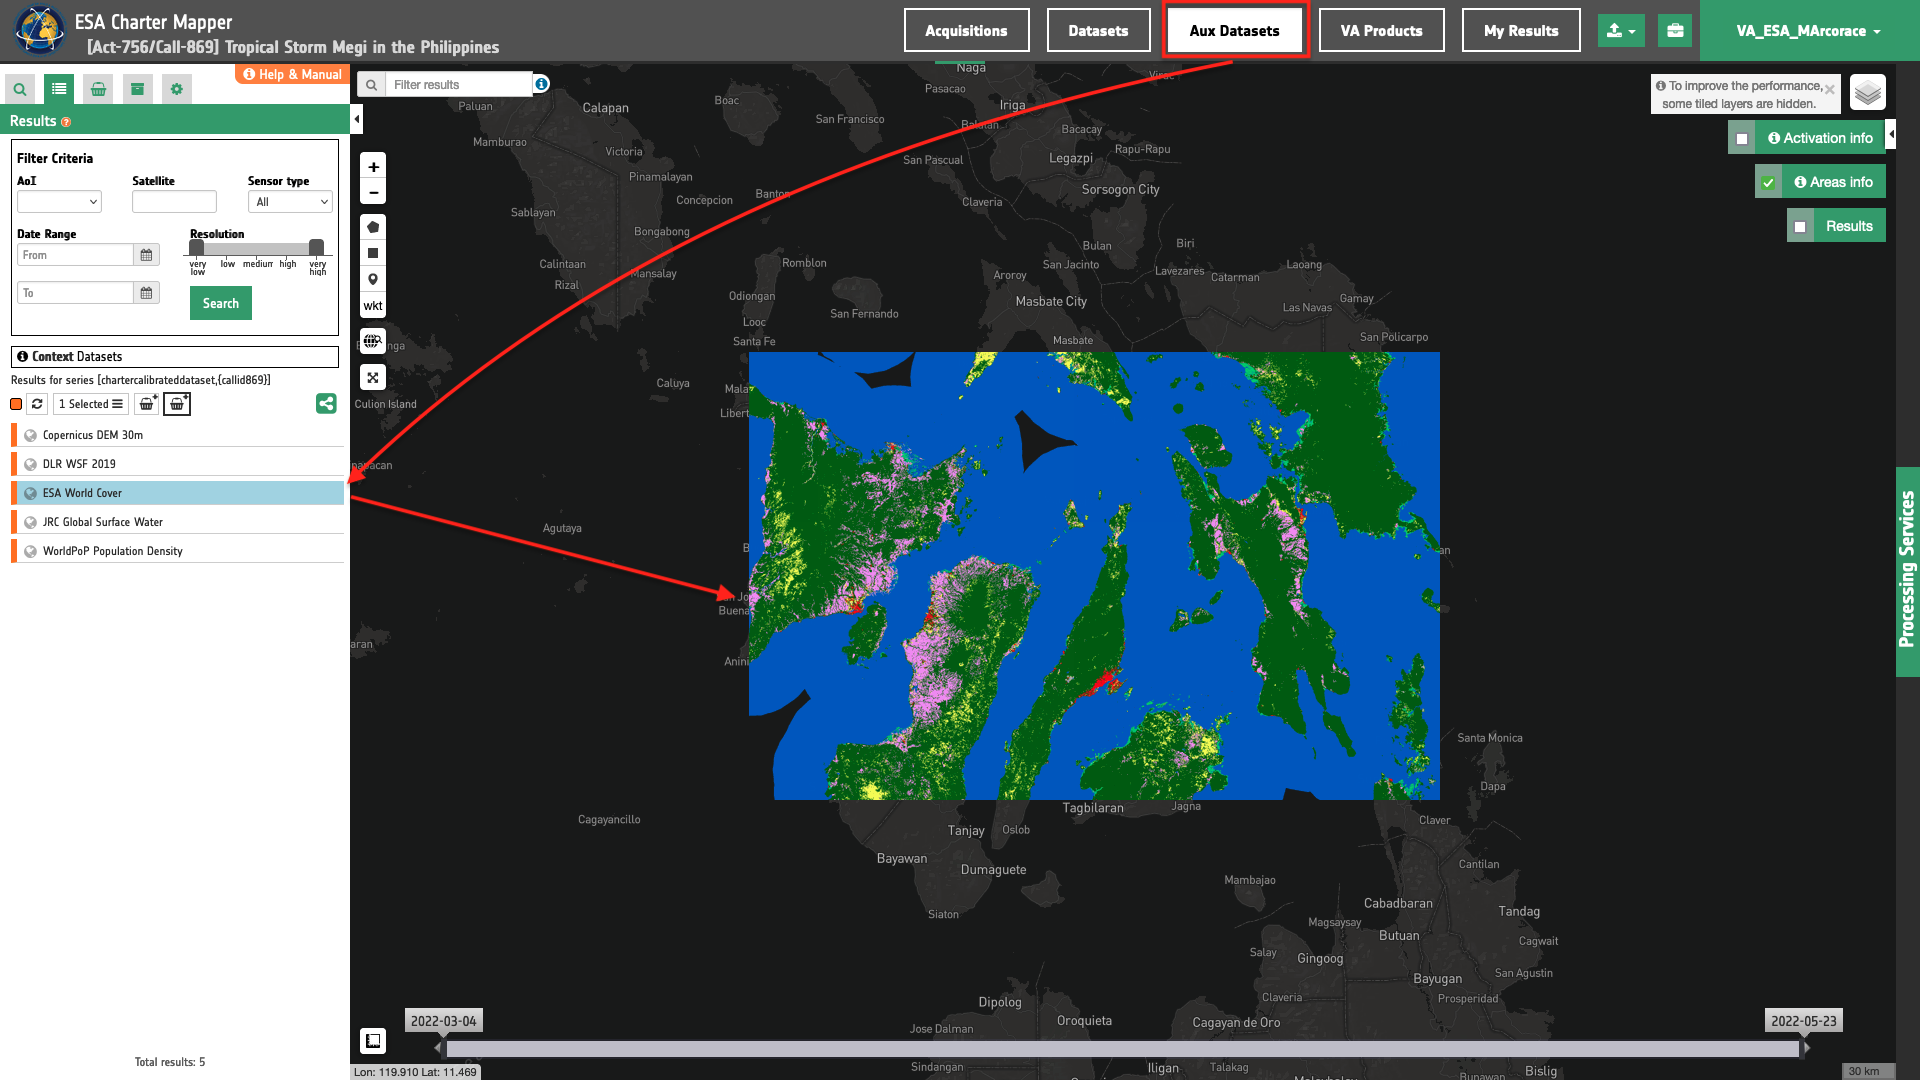
Task: Open the WKT geometry input tool
Action: click(x=373, y=306)
